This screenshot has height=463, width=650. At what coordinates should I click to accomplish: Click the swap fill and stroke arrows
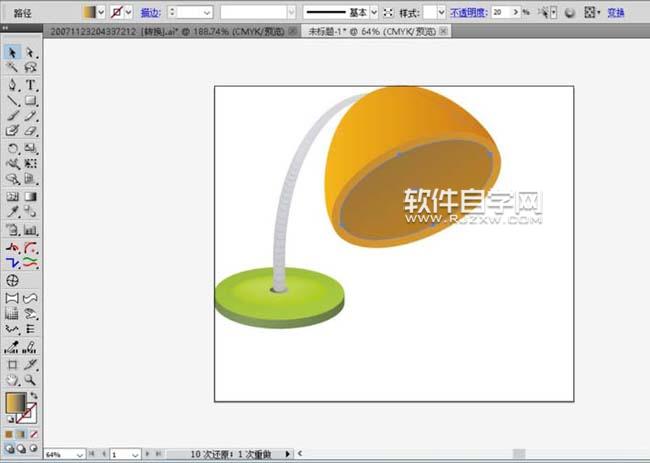(34, 395)
